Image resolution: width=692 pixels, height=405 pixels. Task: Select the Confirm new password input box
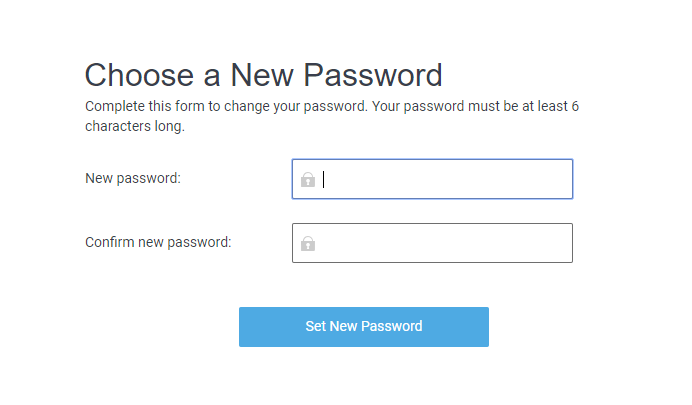[x=440, y=243]
